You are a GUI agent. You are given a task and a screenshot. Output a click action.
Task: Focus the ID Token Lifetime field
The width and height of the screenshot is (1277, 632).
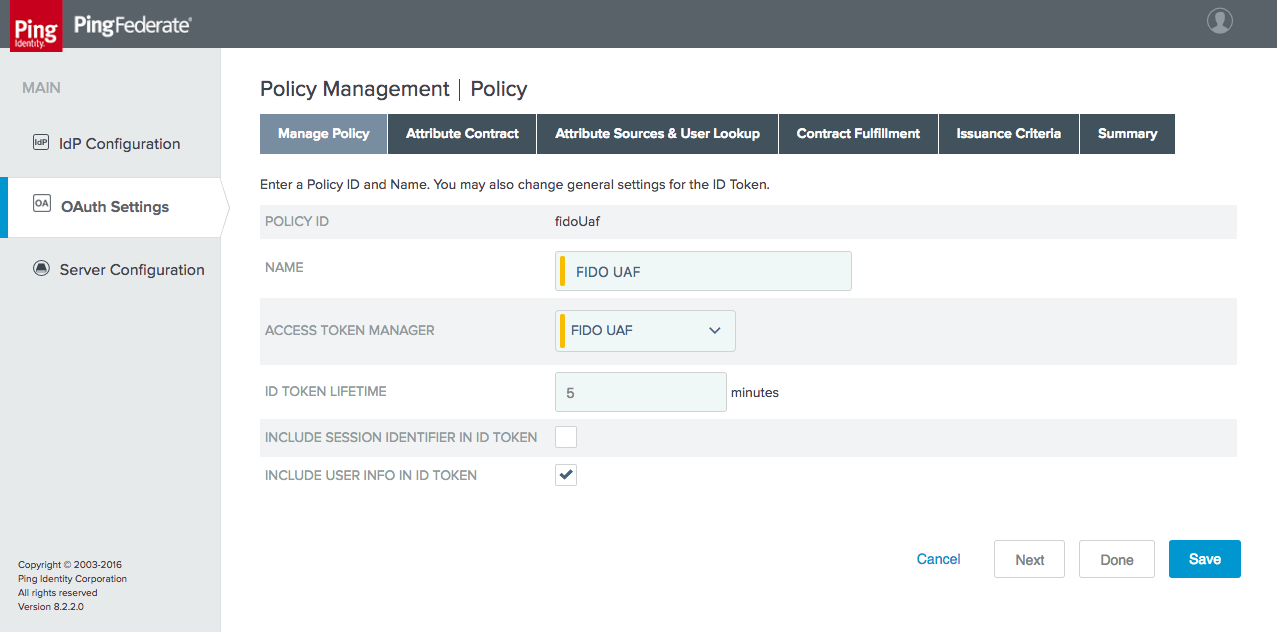[640, 392]
